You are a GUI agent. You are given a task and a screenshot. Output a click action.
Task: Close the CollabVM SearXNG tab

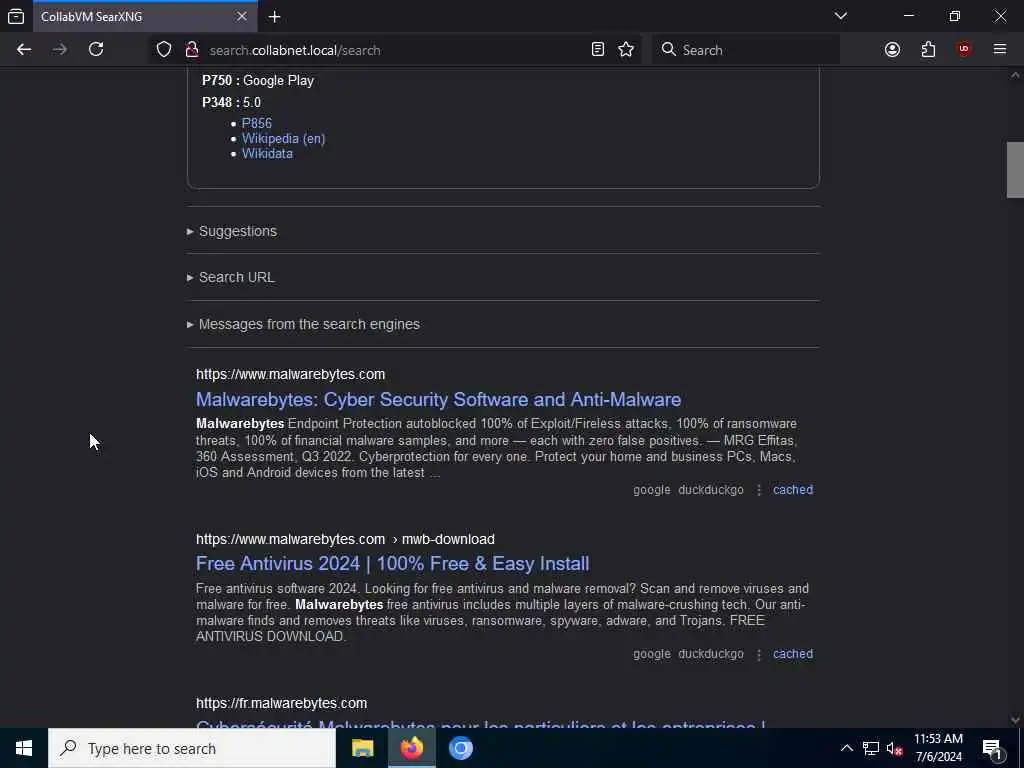(x=242, y=16)
